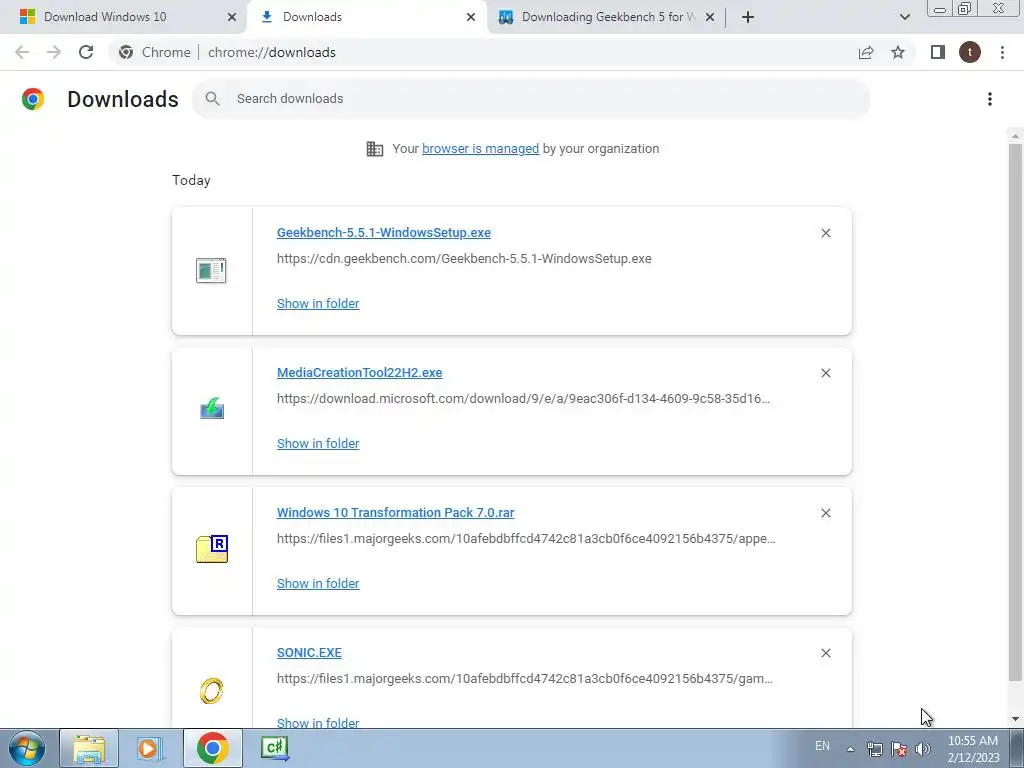Screen dimensions: 1024x768
Task: Click the network tray icon
Action: [874, 748]
